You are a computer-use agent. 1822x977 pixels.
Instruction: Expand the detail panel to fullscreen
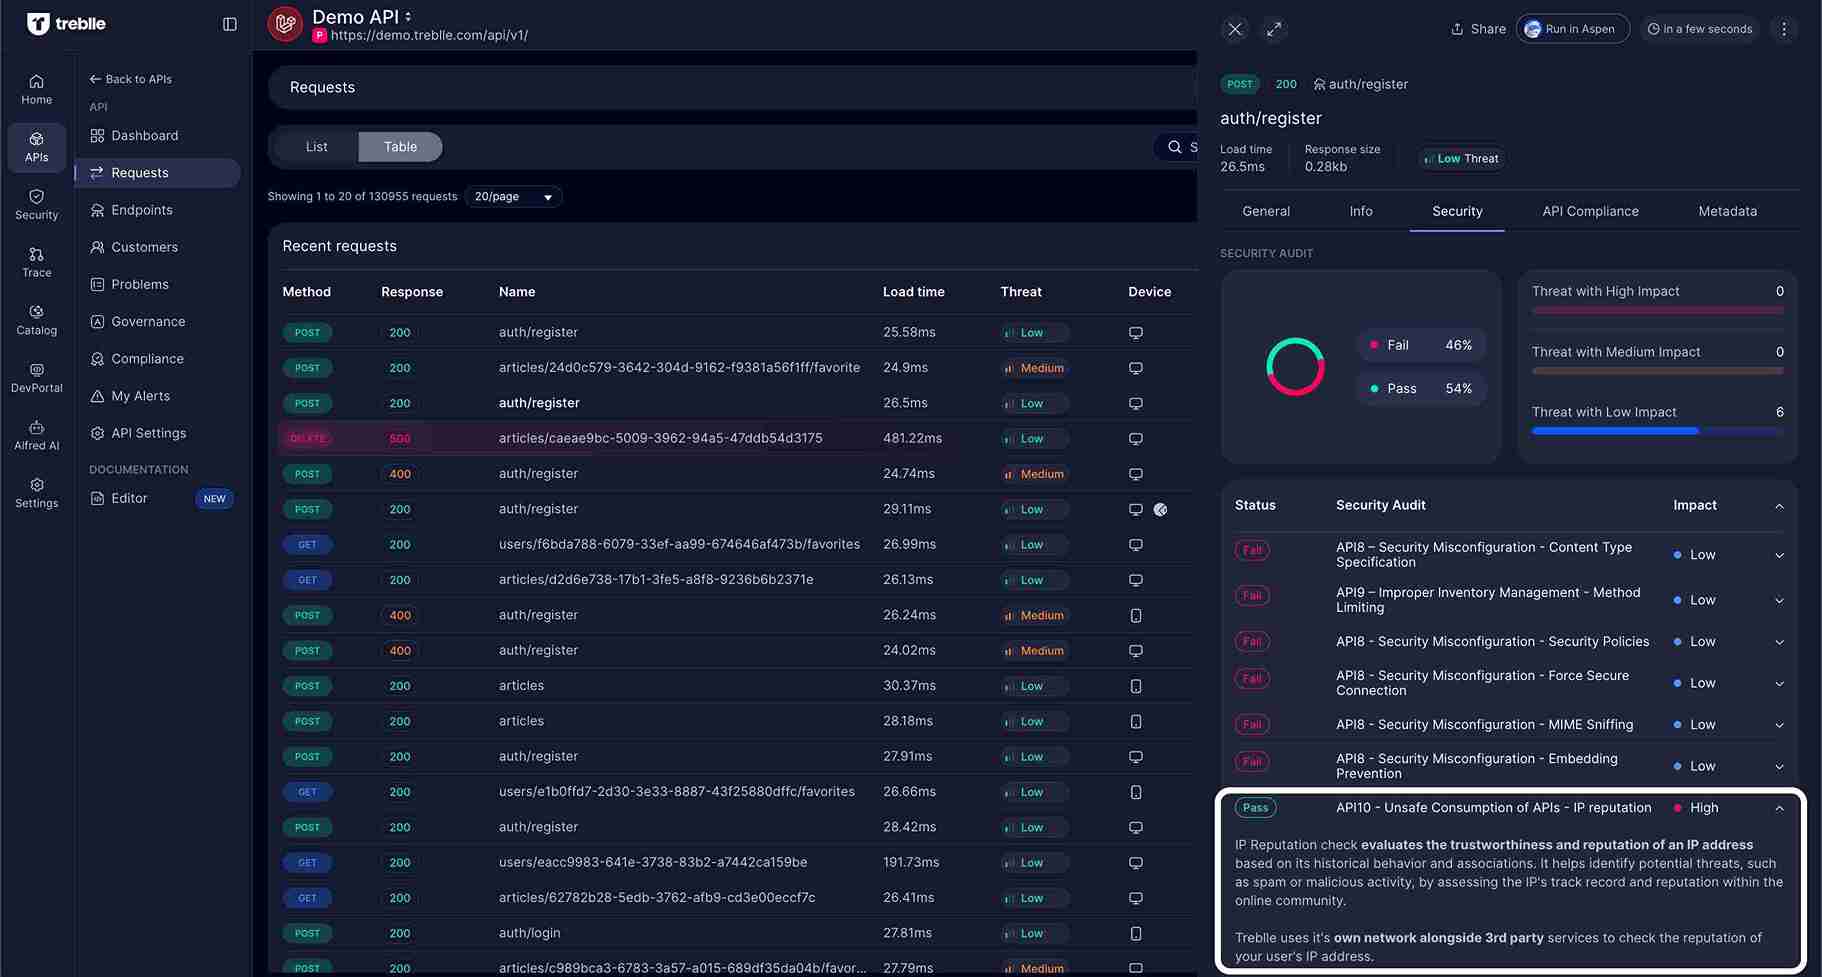tap(1274, 29)
